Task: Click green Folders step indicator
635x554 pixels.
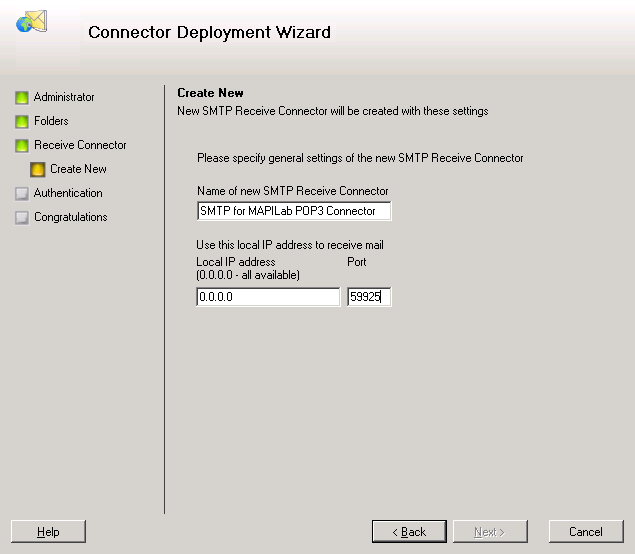Action: point(21,121)
